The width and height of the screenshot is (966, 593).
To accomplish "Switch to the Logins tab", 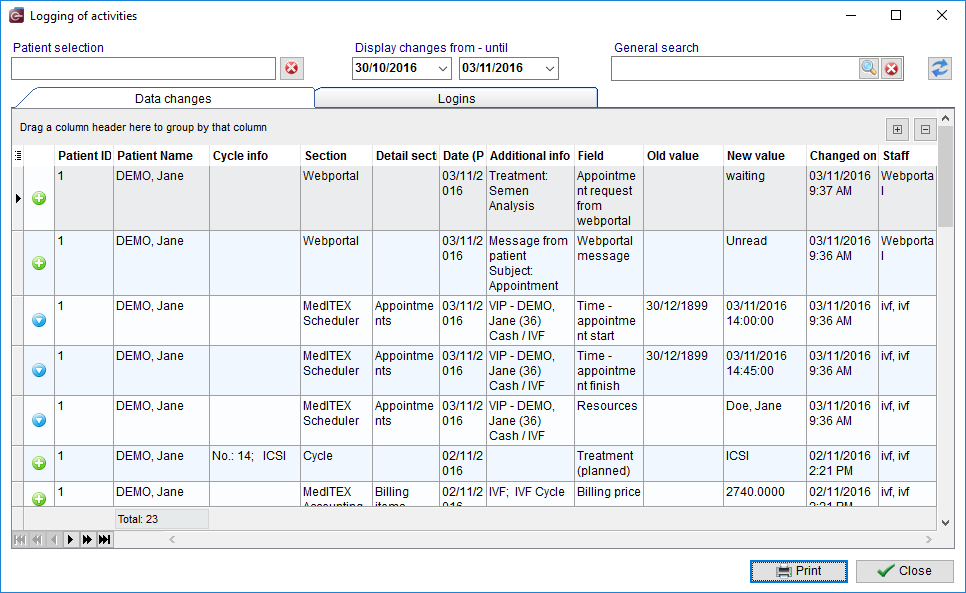I will (x=456, y=99).
